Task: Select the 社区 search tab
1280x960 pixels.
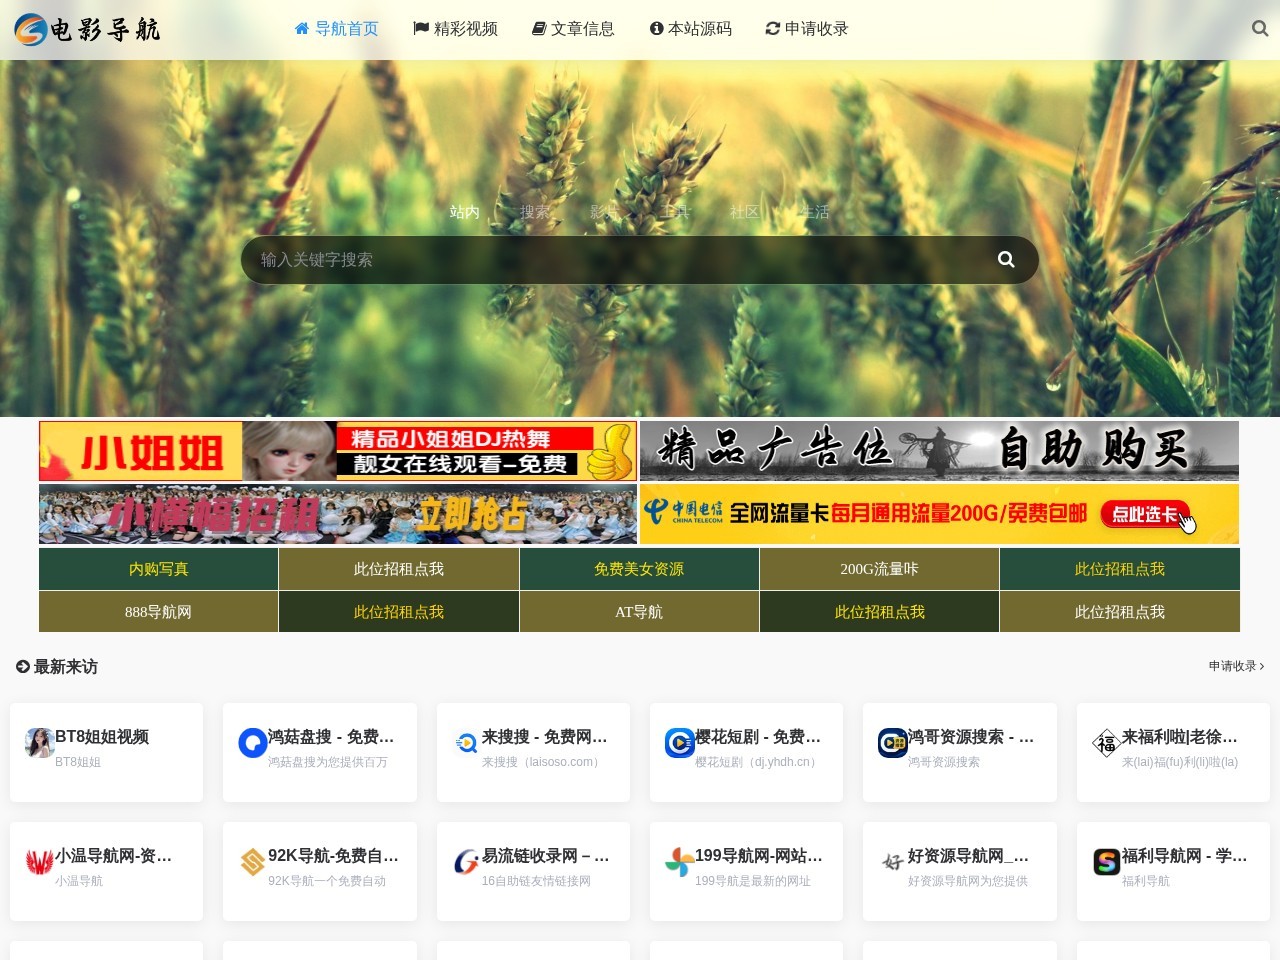Action: point(745,212)
